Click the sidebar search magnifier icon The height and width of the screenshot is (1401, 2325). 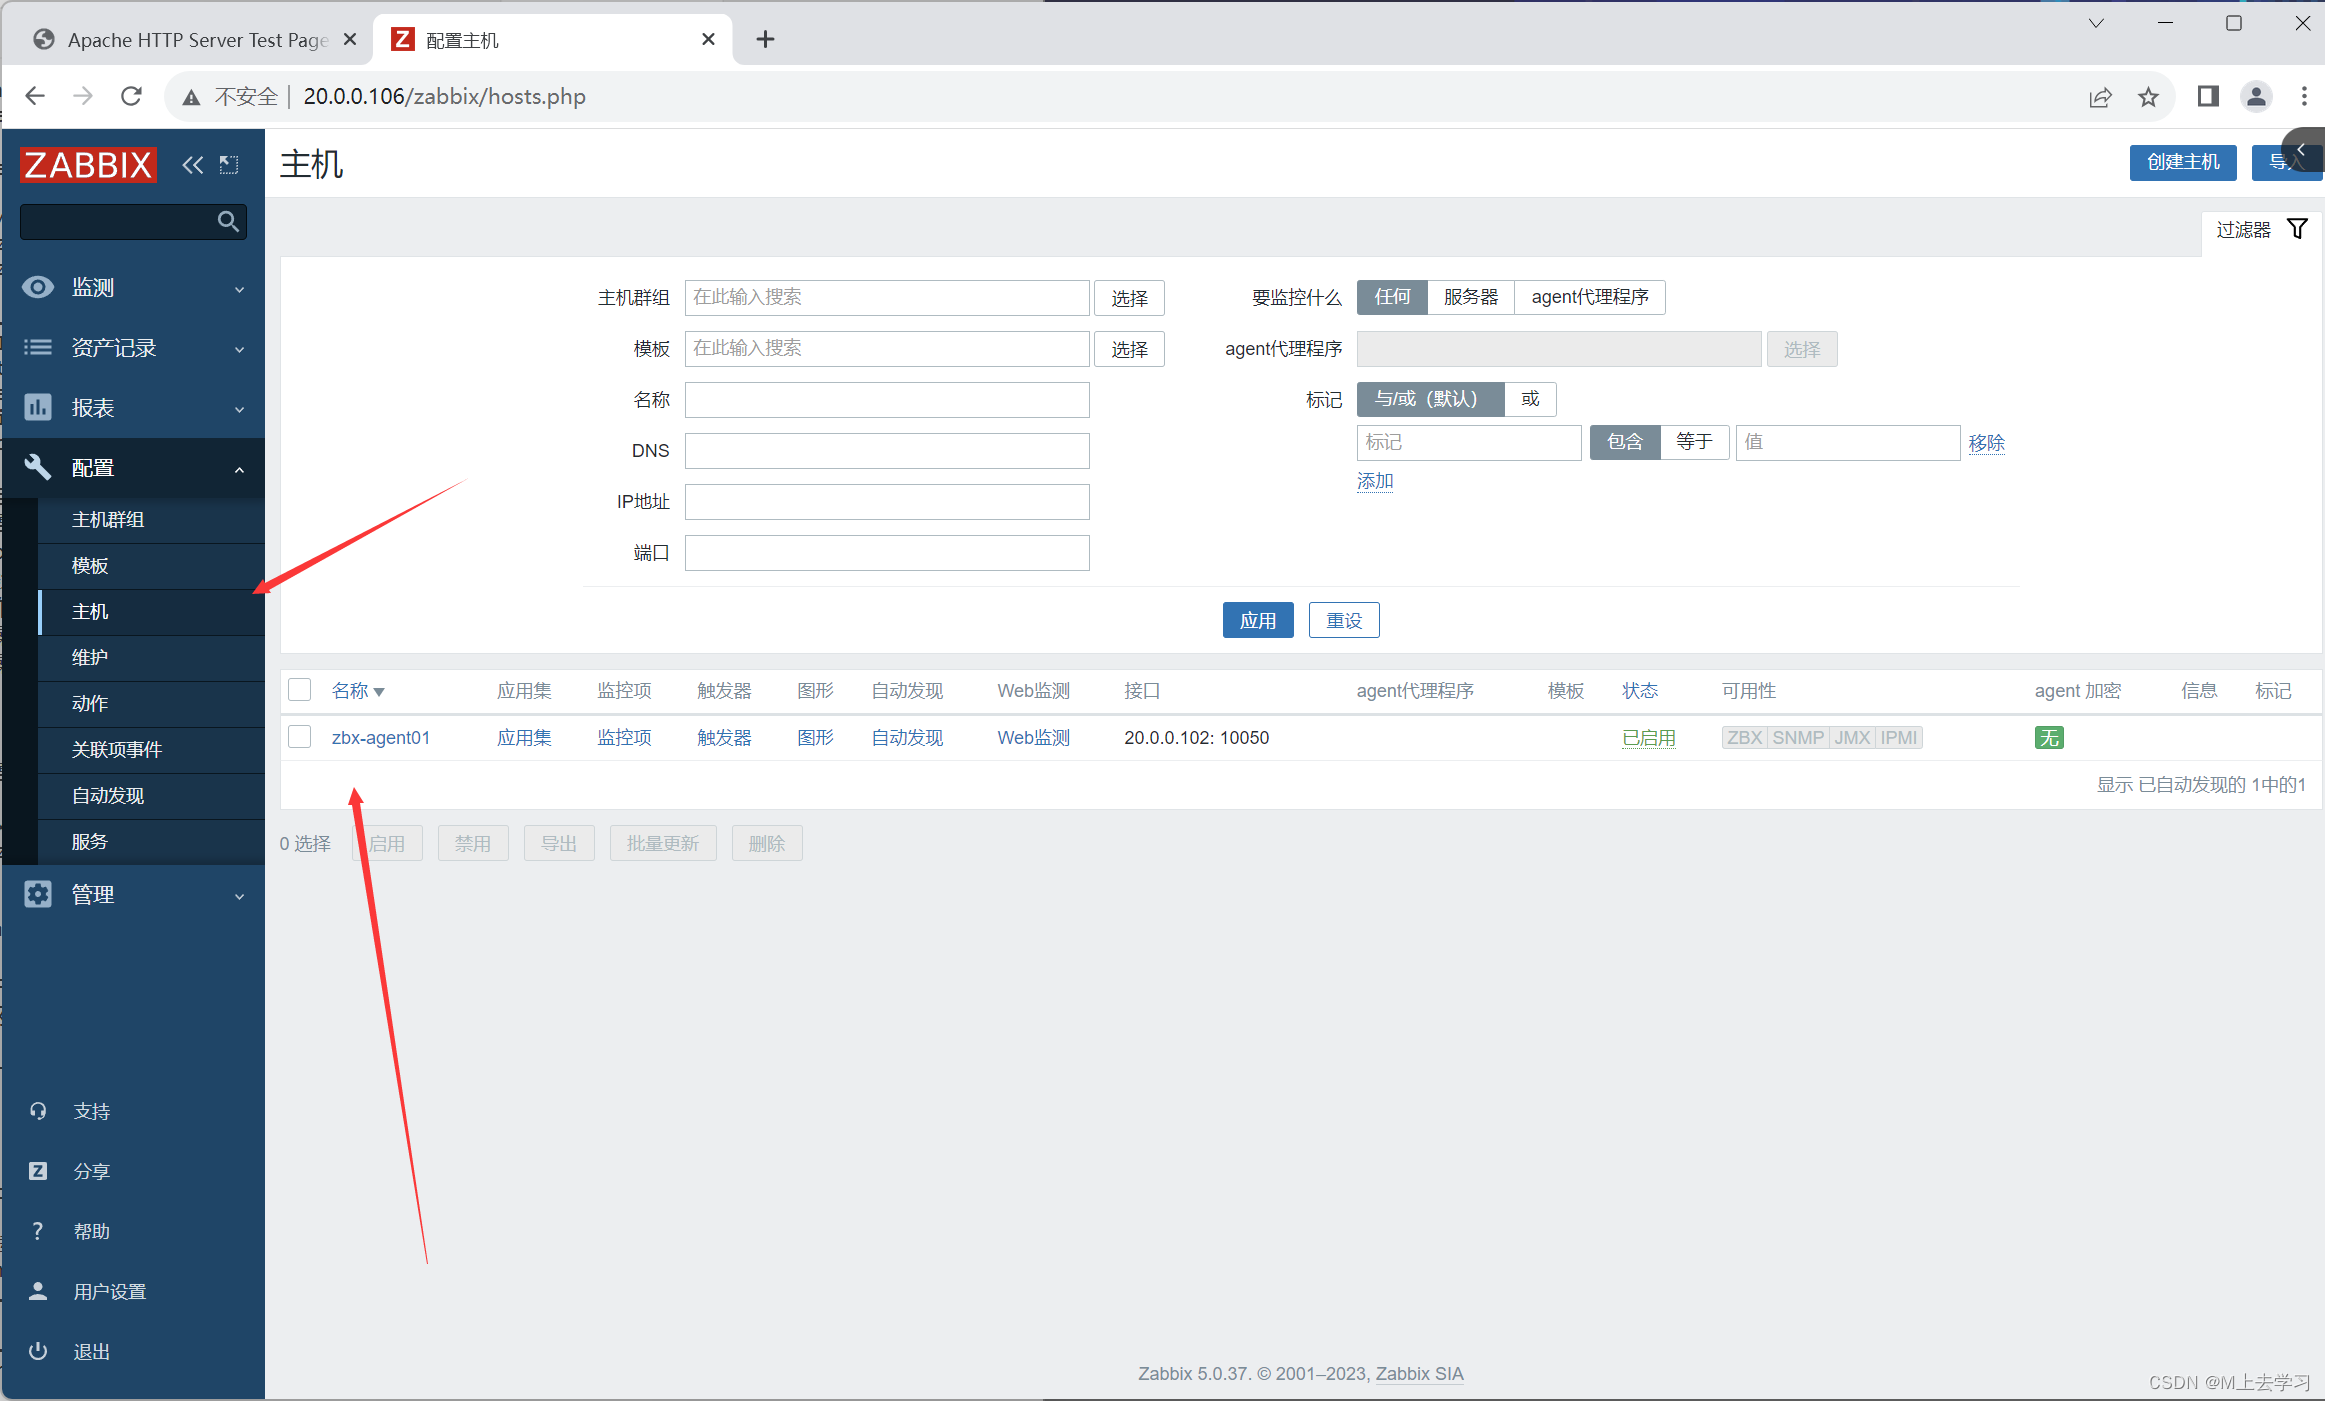pyautogui.click(x=228, y=222)
